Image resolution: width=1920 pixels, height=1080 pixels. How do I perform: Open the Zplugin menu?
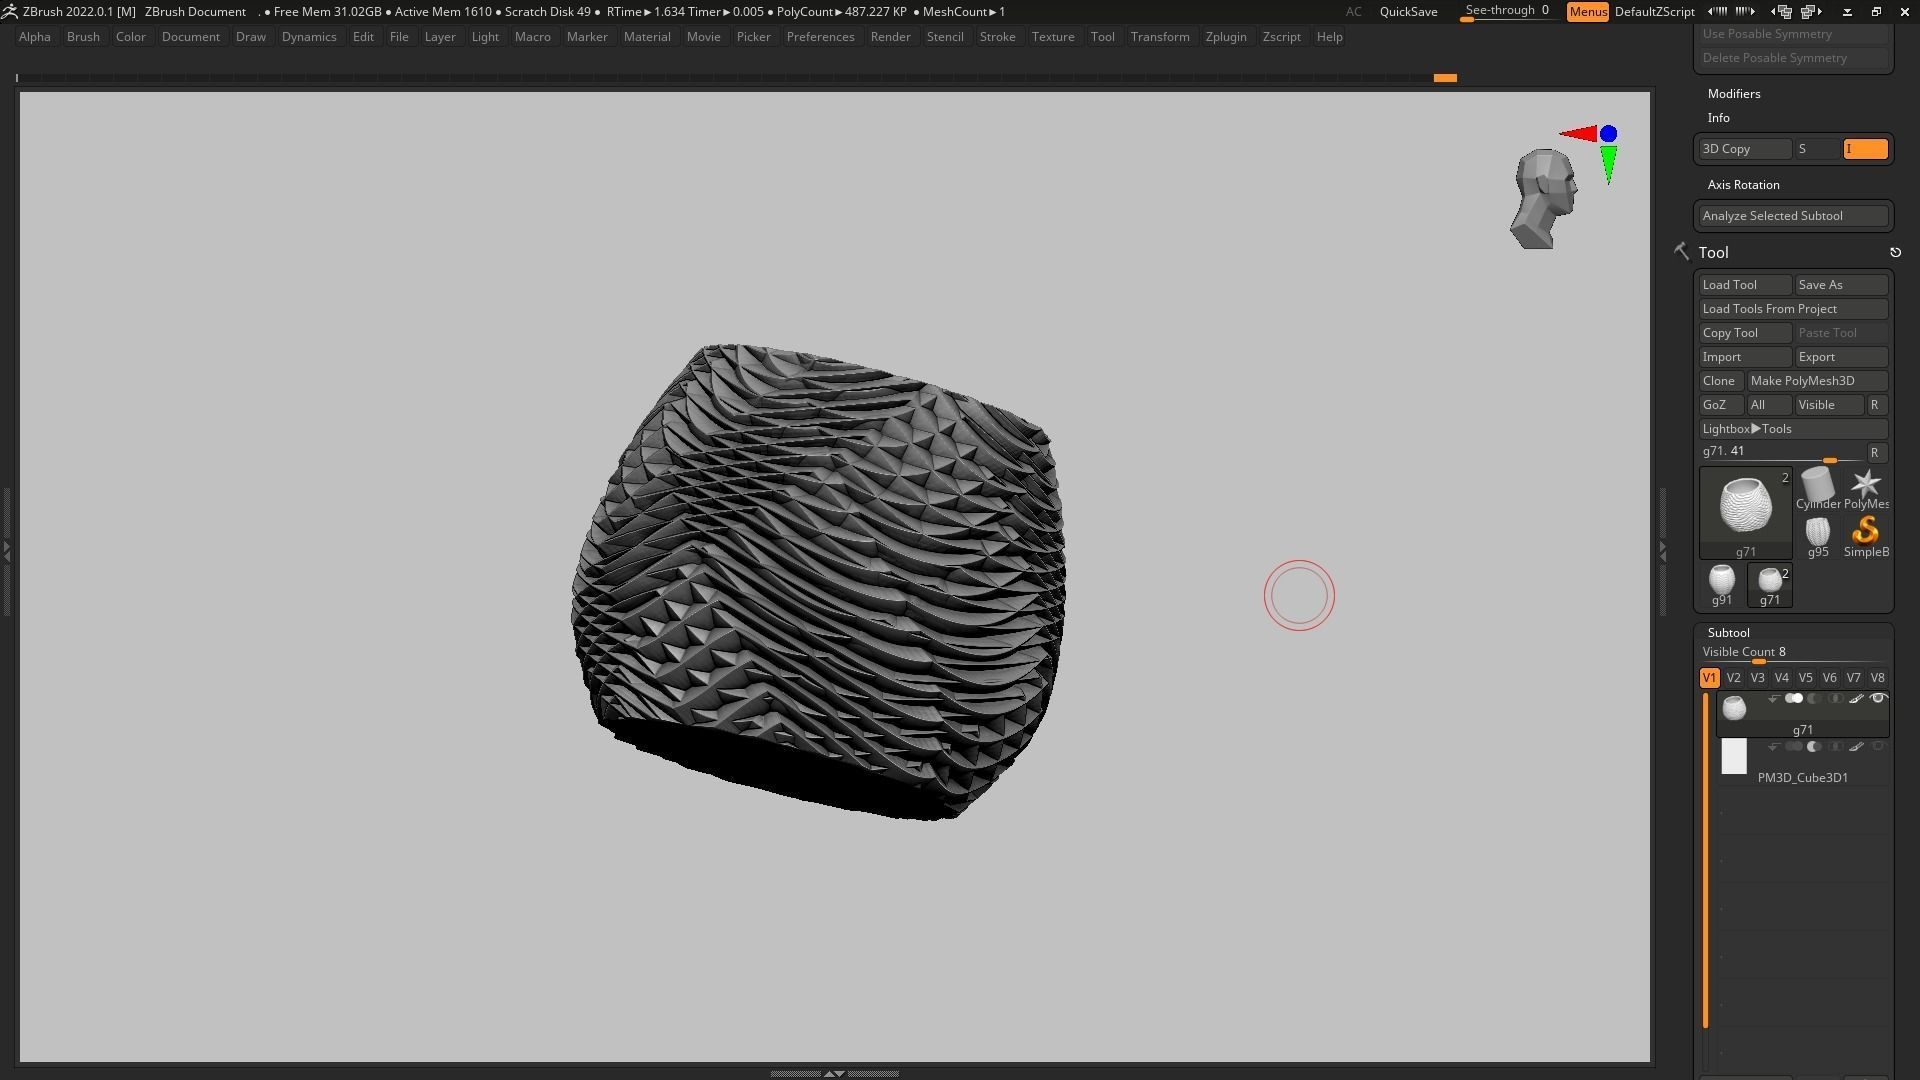pos(1225,37)
